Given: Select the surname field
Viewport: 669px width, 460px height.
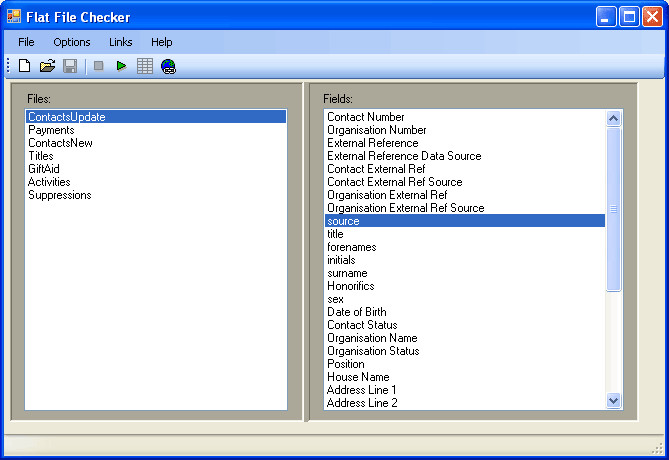Looking at the screenshot, I should (x=465, y=273).
